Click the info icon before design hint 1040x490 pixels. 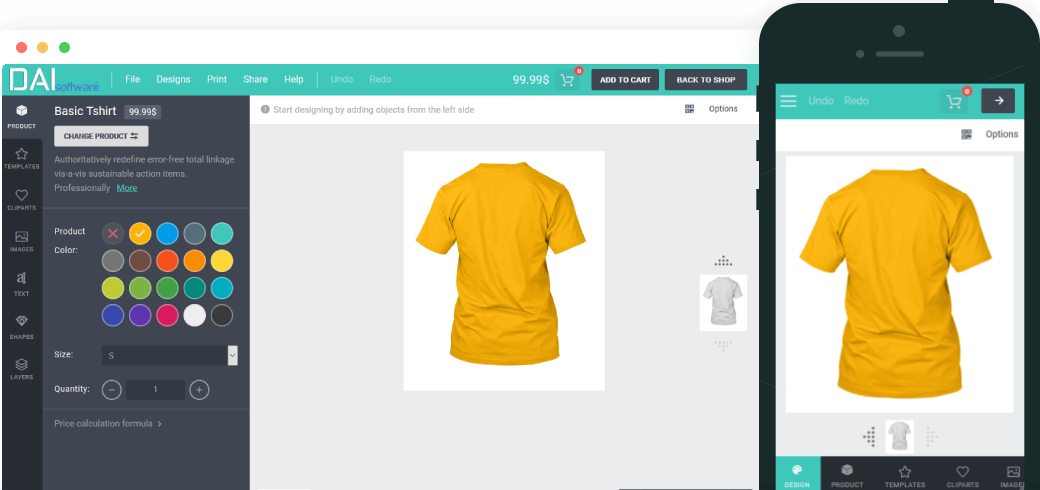(x=265, y=109)
